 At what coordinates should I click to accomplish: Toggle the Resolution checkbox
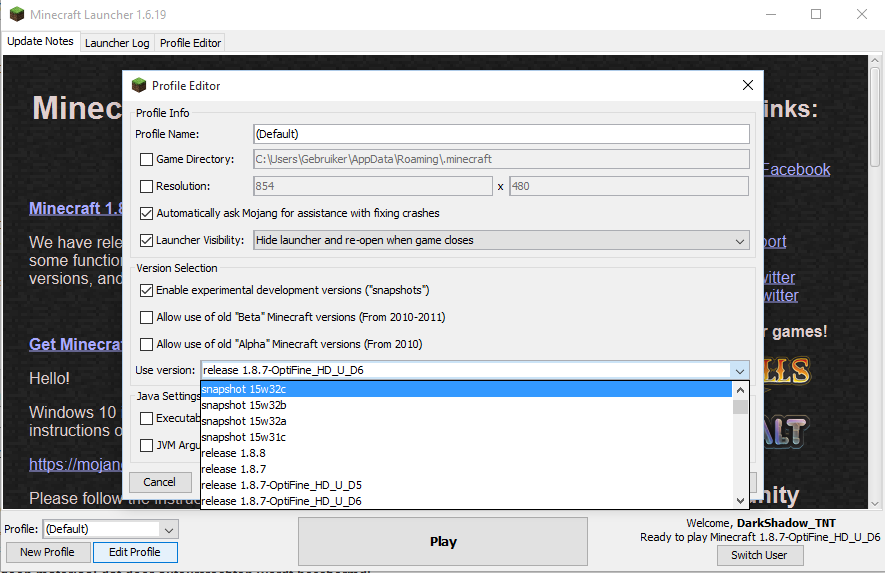146,186
